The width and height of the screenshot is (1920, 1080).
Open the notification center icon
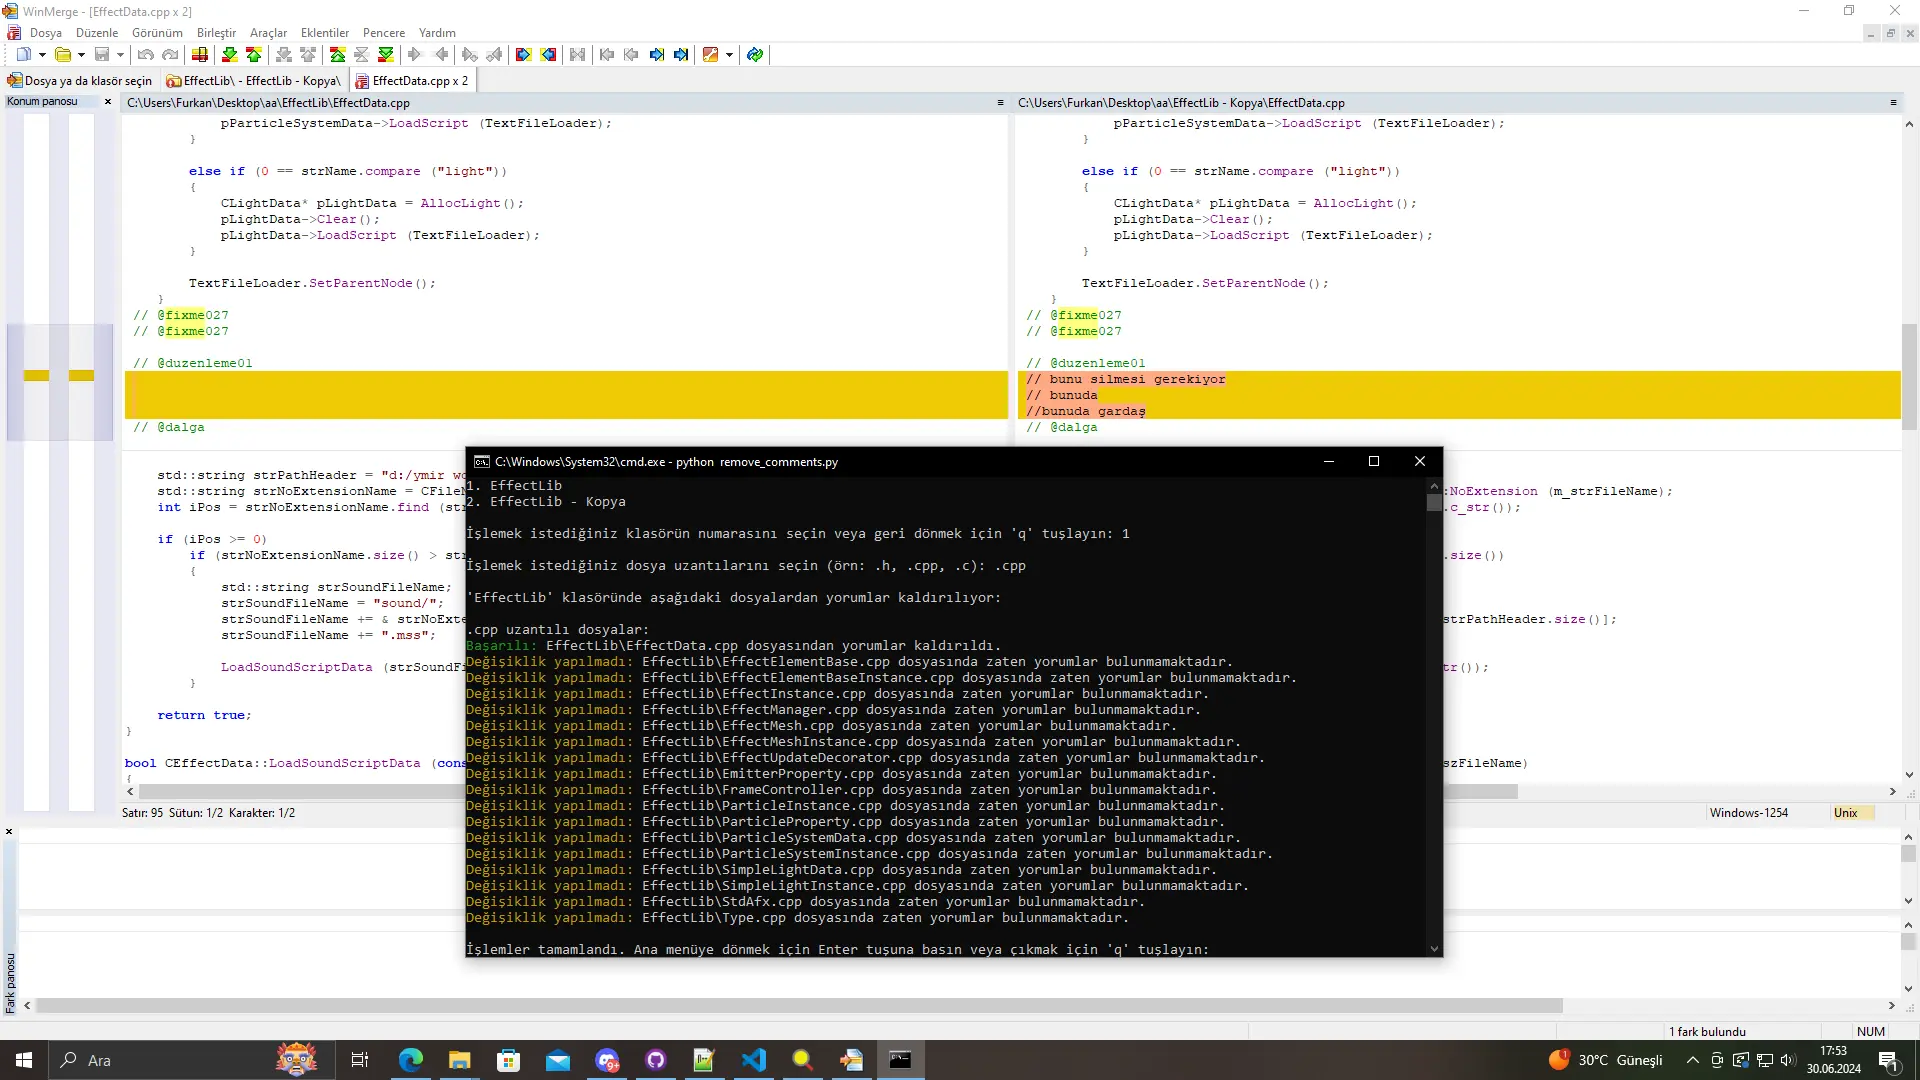point(1888,1060)
